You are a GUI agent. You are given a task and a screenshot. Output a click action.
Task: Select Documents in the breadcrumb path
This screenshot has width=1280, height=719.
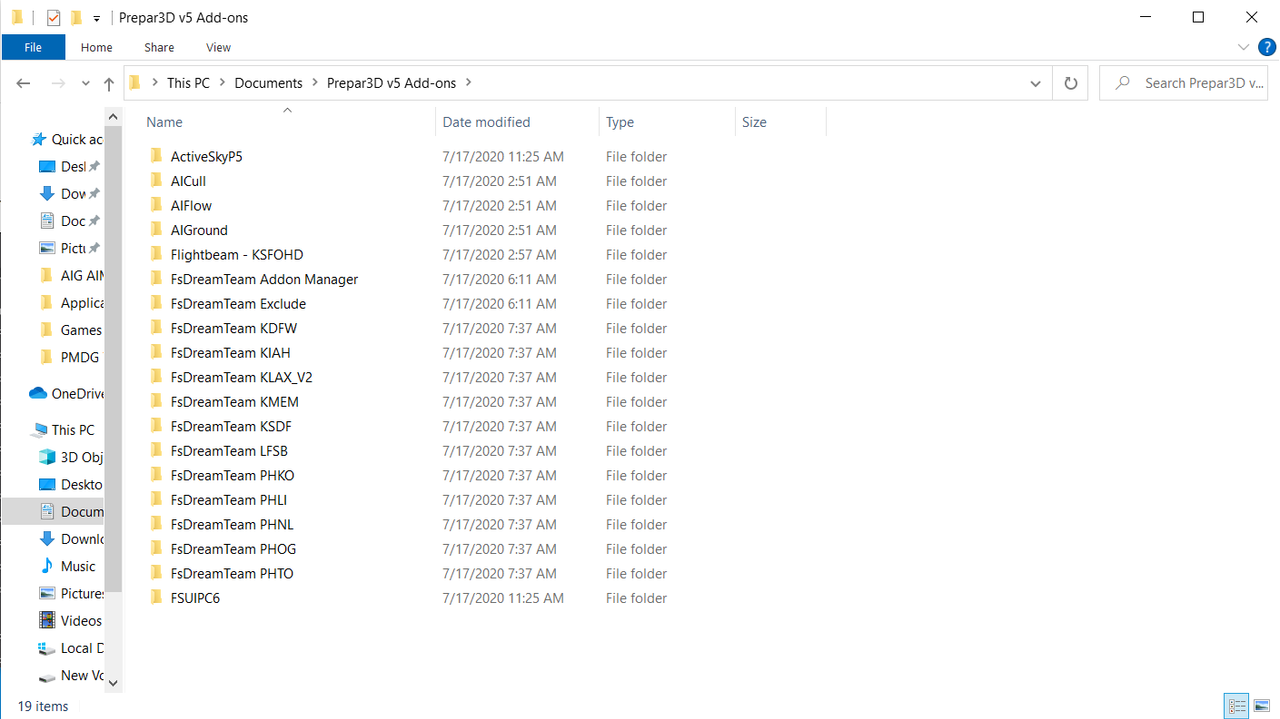point(268,83)
